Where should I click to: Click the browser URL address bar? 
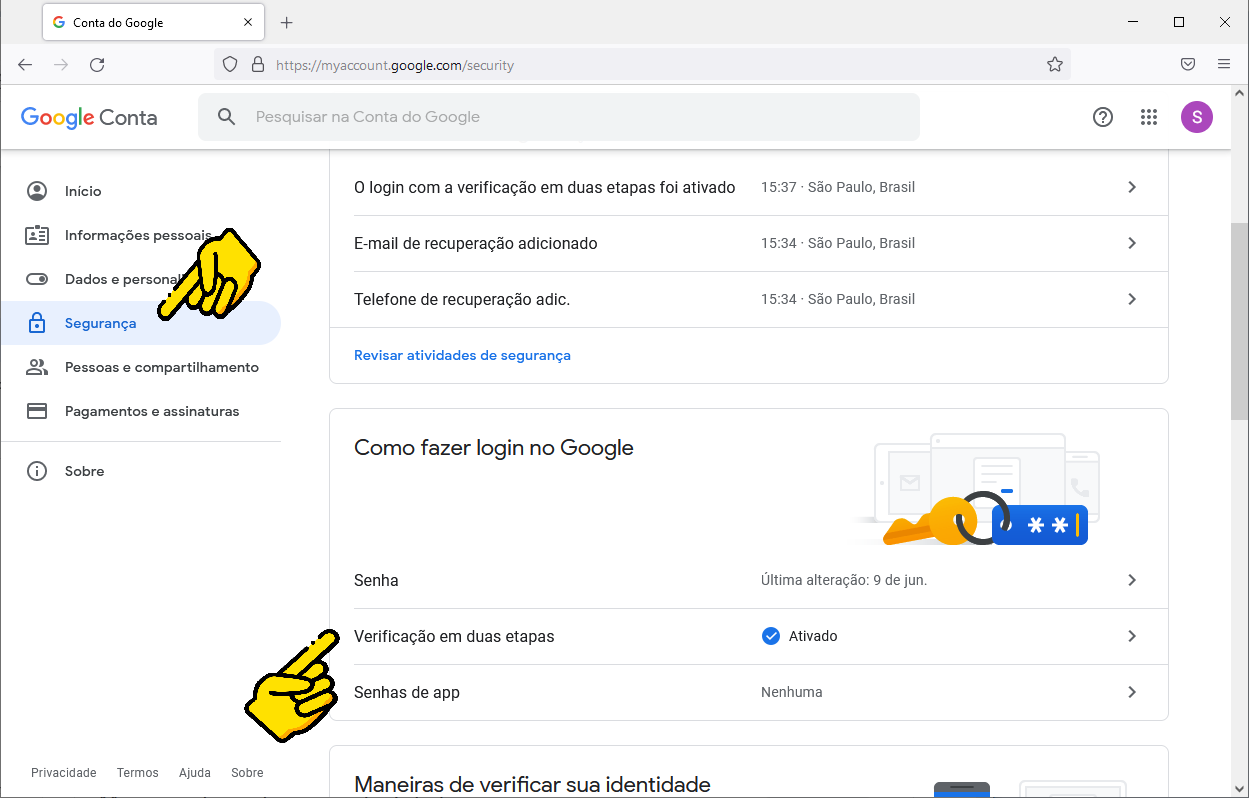pyautogui.click(x=642, y=65)
